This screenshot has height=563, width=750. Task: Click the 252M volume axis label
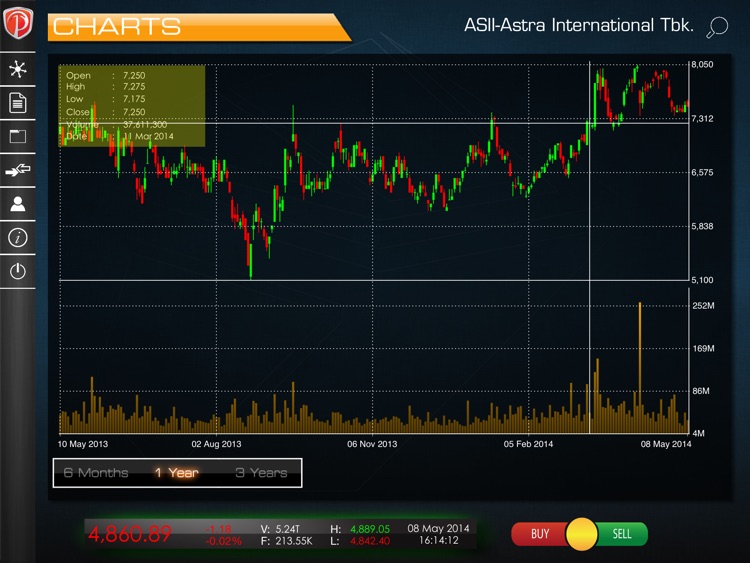(704, 306)
